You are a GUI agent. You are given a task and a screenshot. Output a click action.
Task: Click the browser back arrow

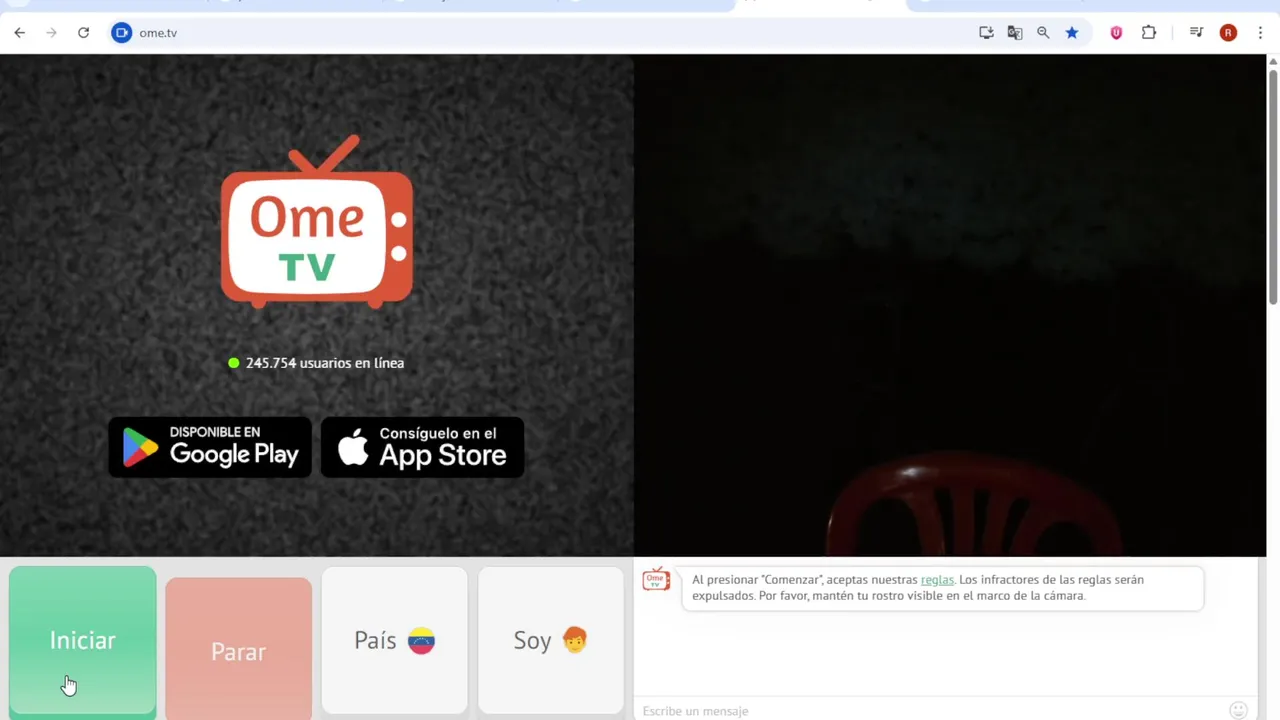pos(19,33)
